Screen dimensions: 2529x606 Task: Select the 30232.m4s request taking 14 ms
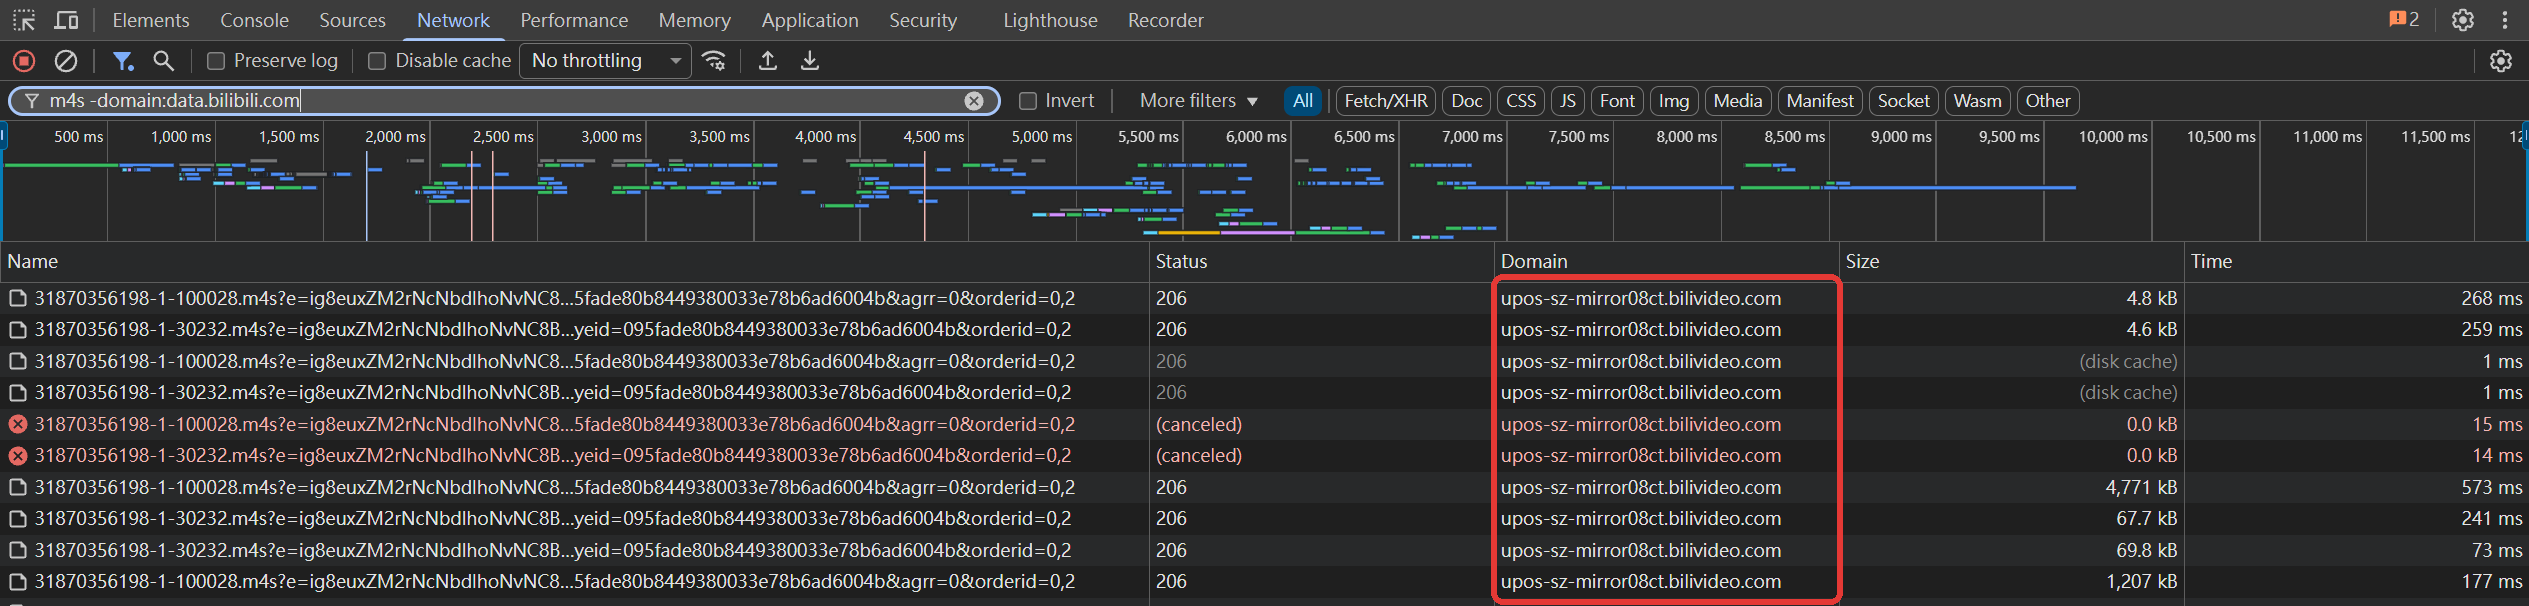click(x=1264, y=456)
